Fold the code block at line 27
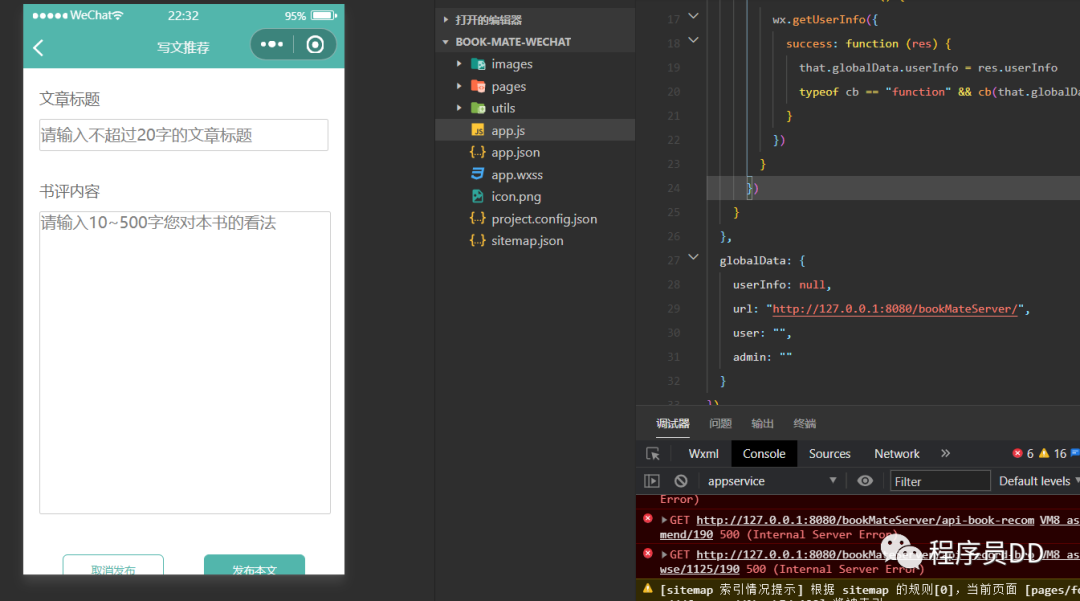The height and width of the screenshot is (601, 1080). pos(694,258)
